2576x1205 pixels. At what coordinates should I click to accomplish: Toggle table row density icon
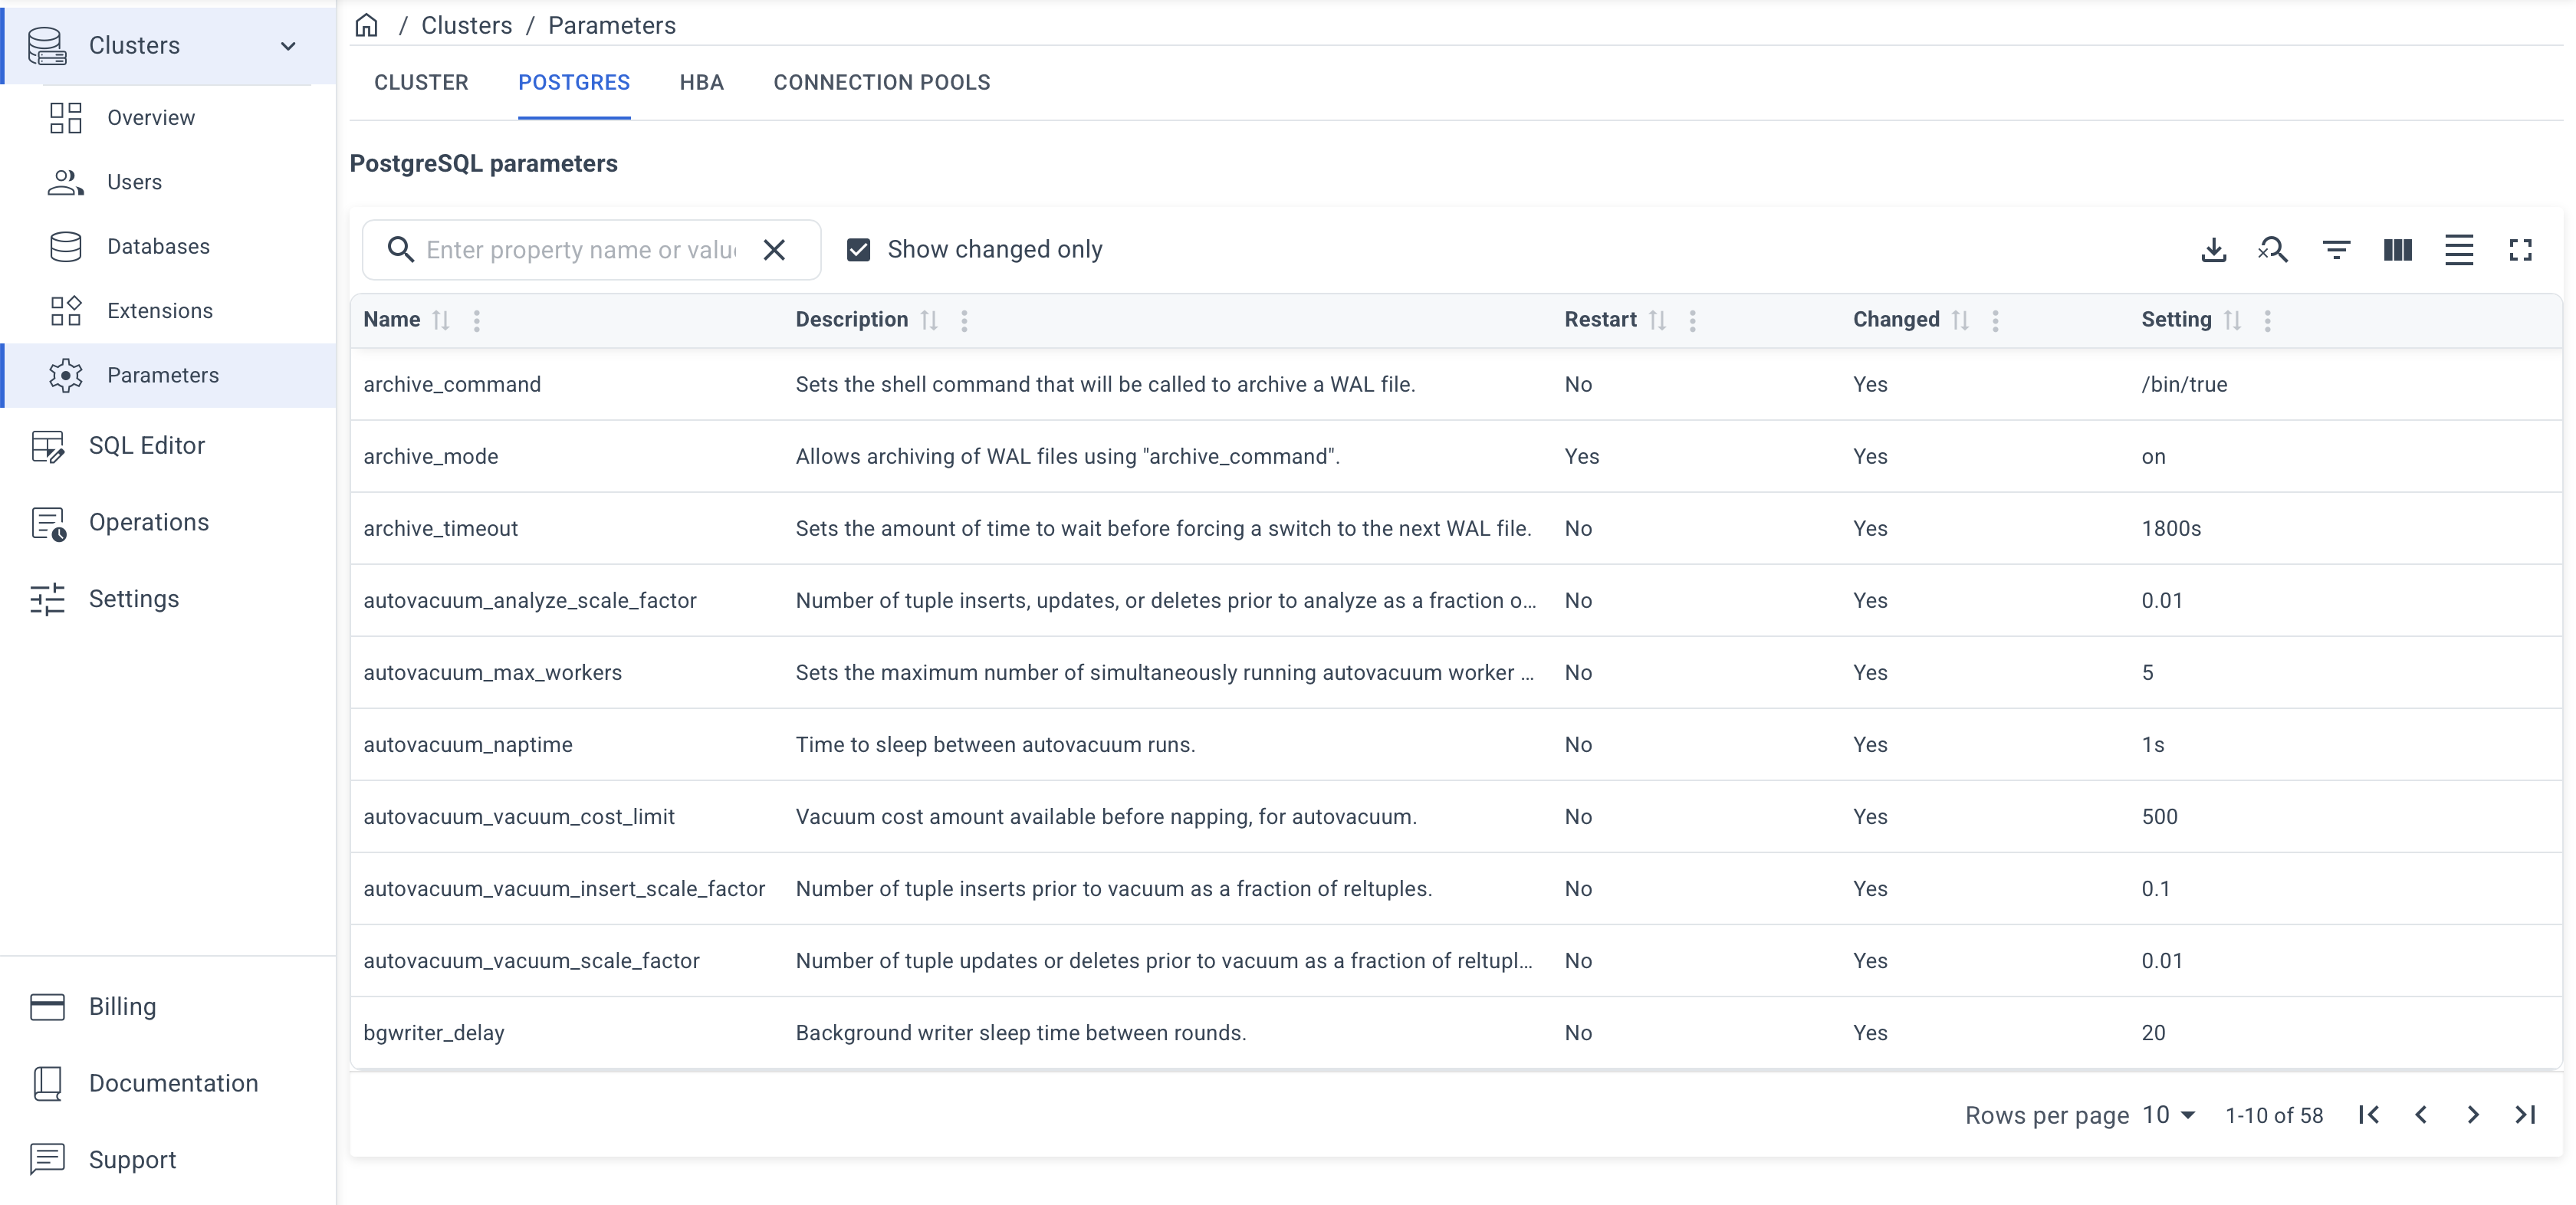[2458, 250]
